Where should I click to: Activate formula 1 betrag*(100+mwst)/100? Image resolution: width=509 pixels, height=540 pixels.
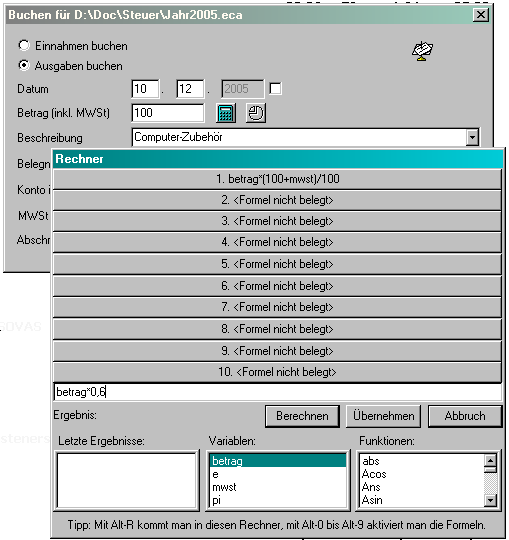[277, 179]
